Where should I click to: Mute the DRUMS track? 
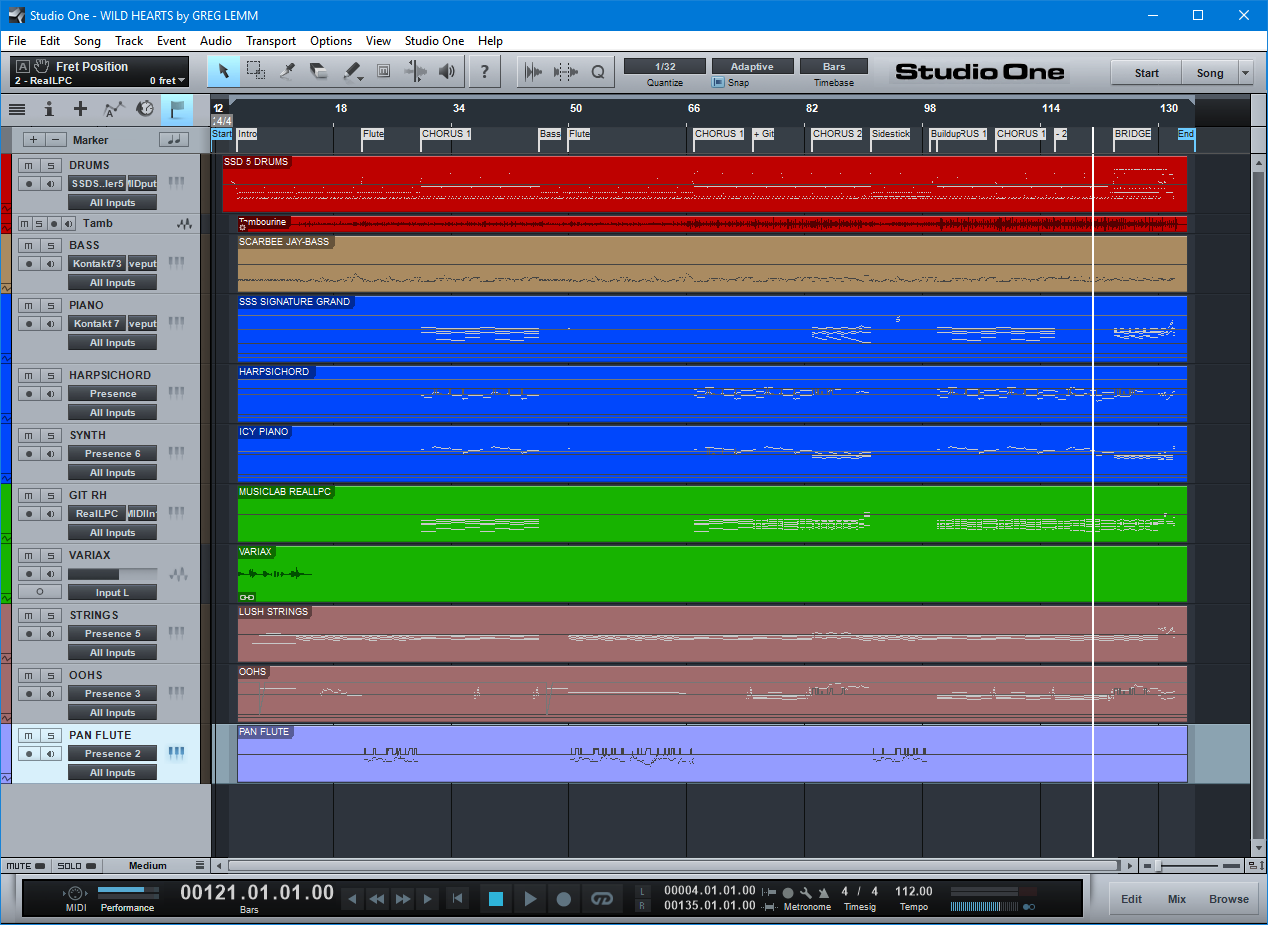[x=29, y=165]
